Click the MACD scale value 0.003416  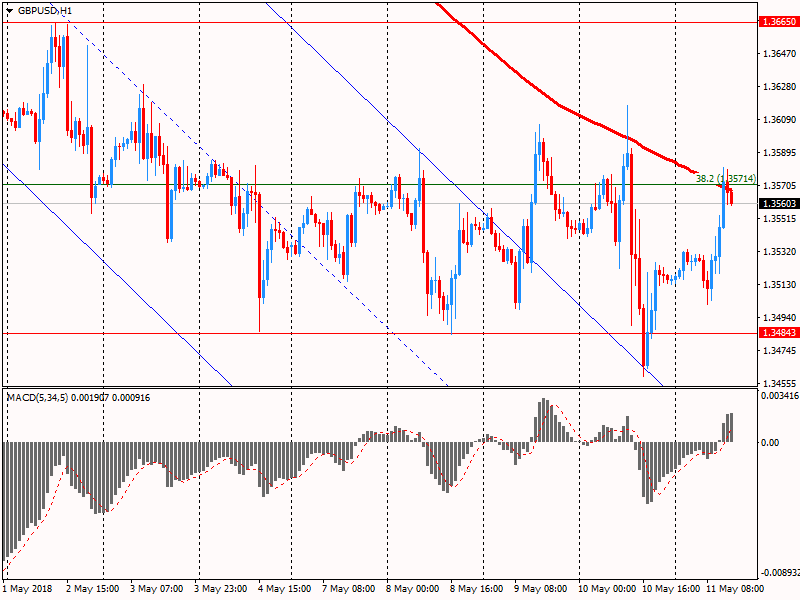780,395
